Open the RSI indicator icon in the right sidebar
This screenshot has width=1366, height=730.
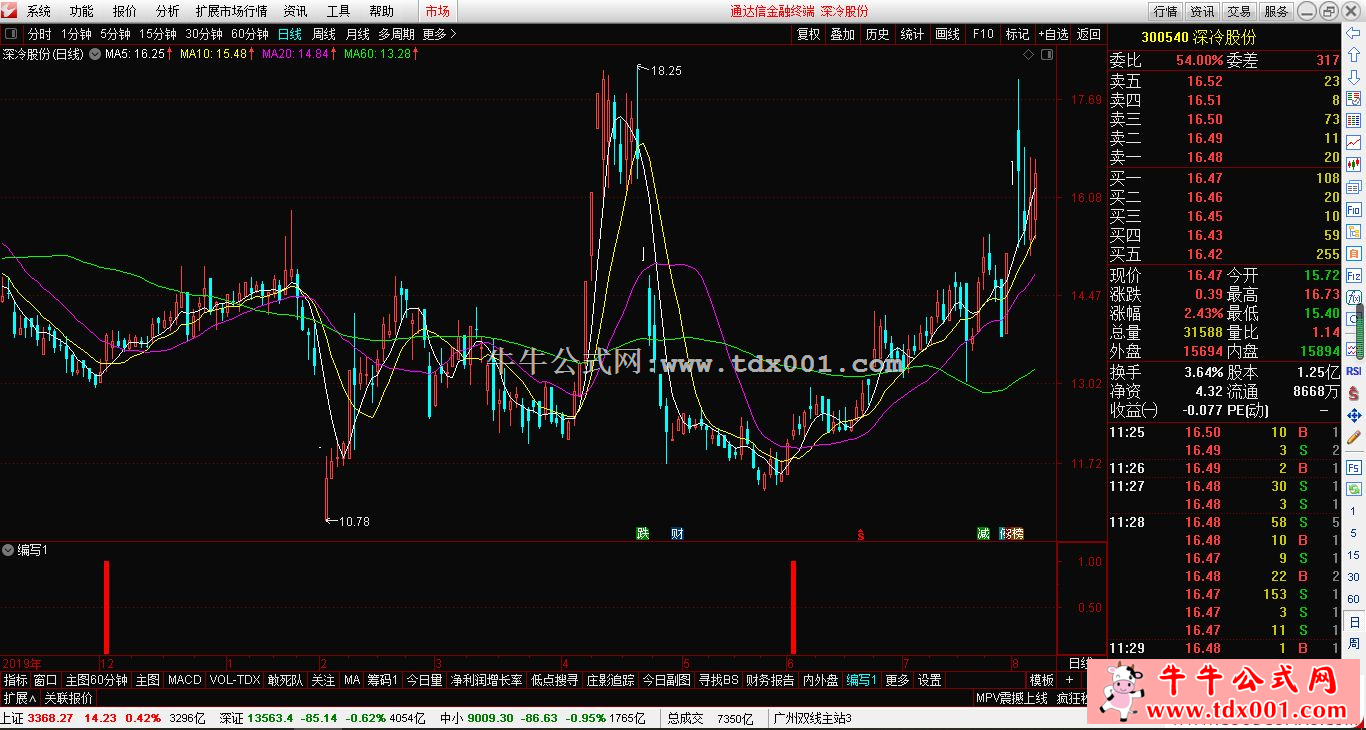click(x=1354, y=370)
